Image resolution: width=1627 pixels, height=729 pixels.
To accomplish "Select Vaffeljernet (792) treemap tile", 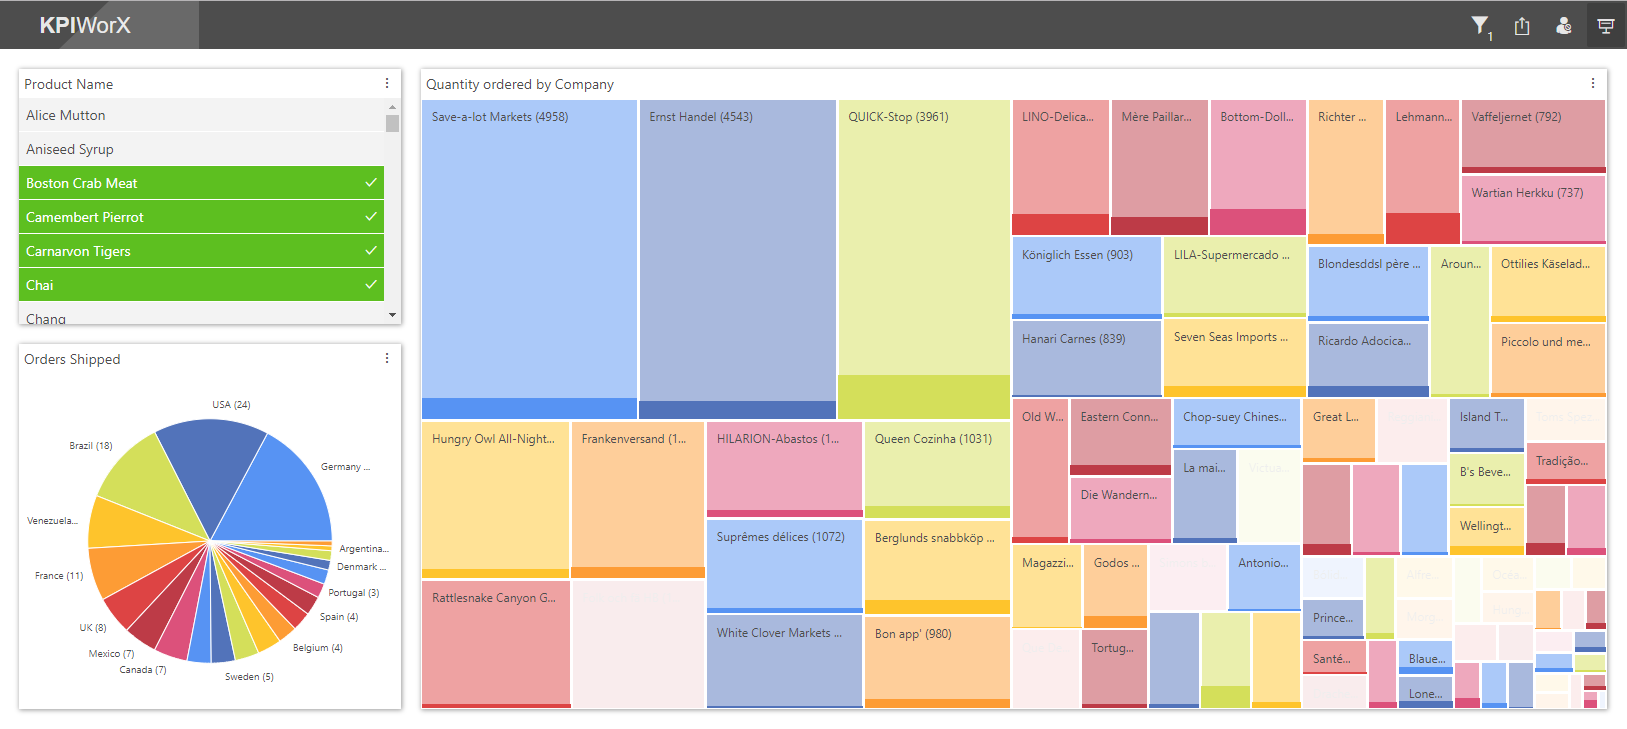I will coord(1533,136).
